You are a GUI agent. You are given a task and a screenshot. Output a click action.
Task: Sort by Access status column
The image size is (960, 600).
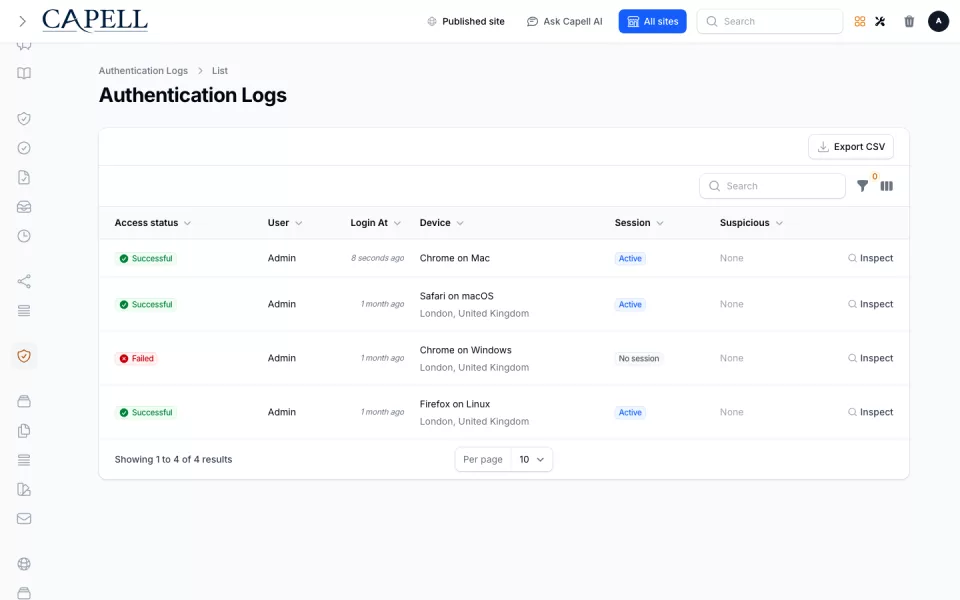[152, 223]
